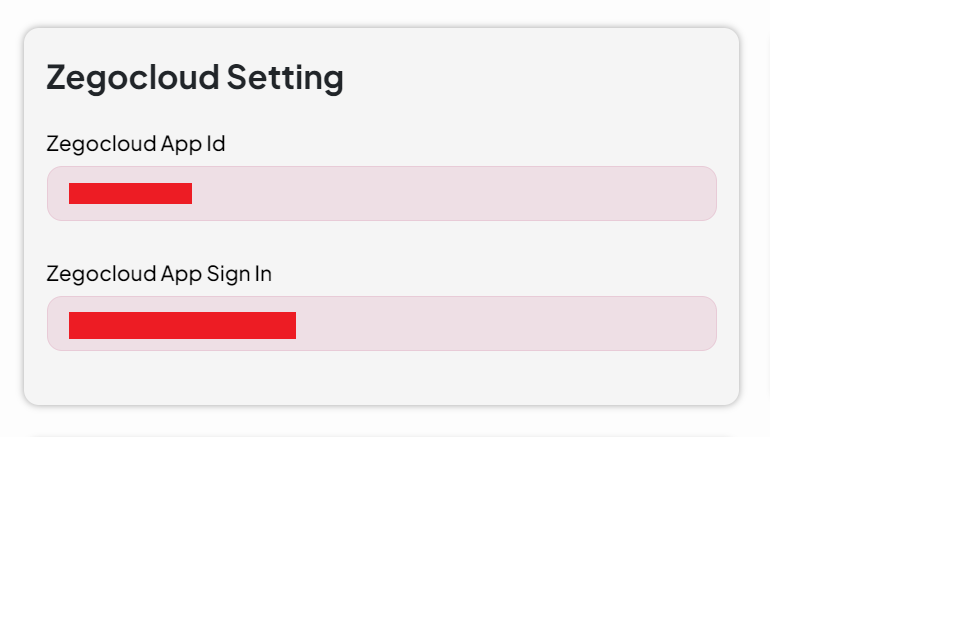Click the "Id" word in first label
974x623 pixels.
[216, 144]
